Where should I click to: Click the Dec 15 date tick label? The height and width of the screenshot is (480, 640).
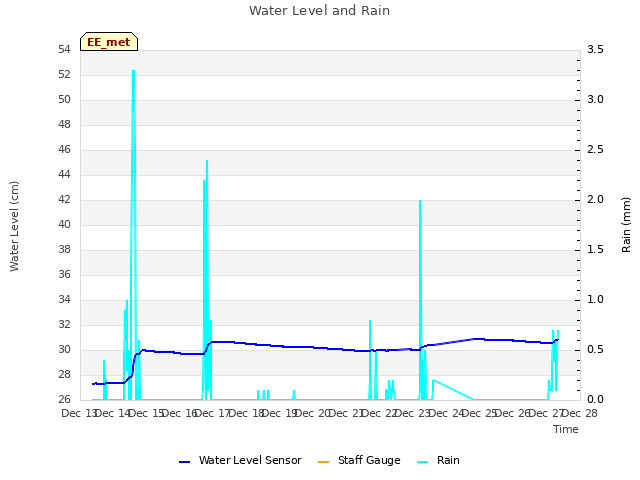coord(147,413)
